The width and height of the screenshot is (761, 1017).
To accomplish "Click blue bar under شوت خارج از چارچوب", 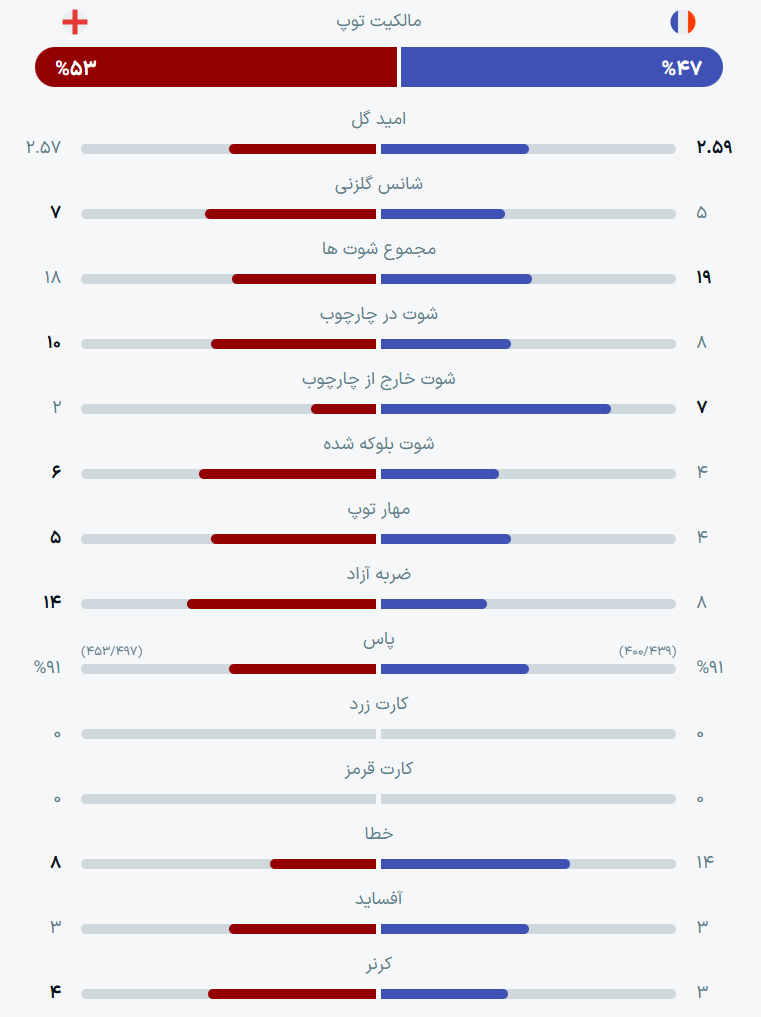I will 496,409.
